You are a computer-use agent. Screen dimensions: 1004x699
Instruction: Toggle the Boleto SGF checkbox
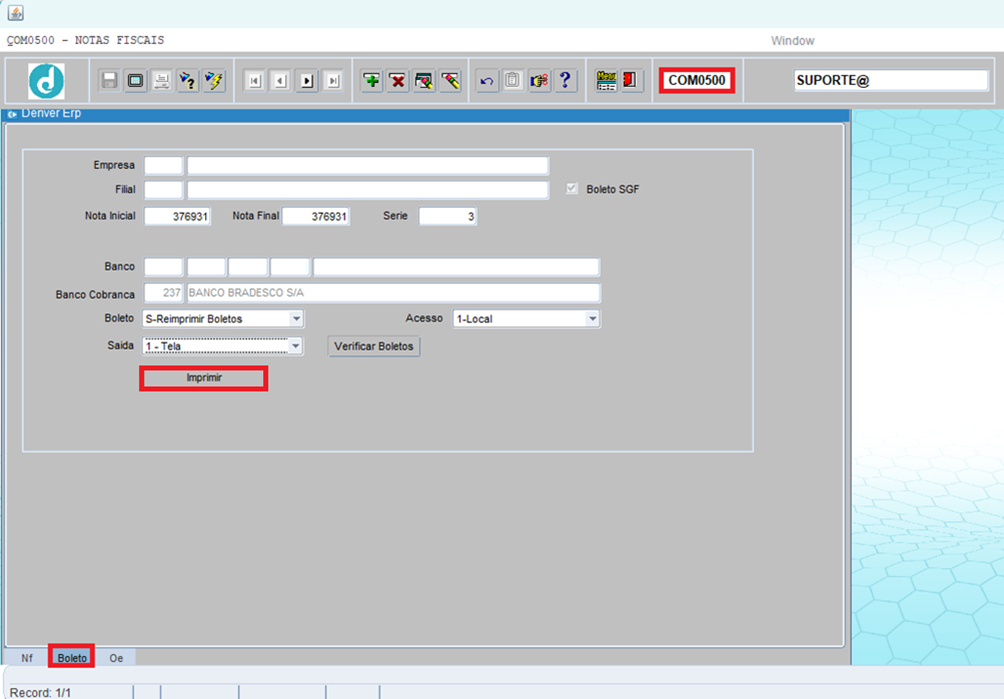point(572,189)
